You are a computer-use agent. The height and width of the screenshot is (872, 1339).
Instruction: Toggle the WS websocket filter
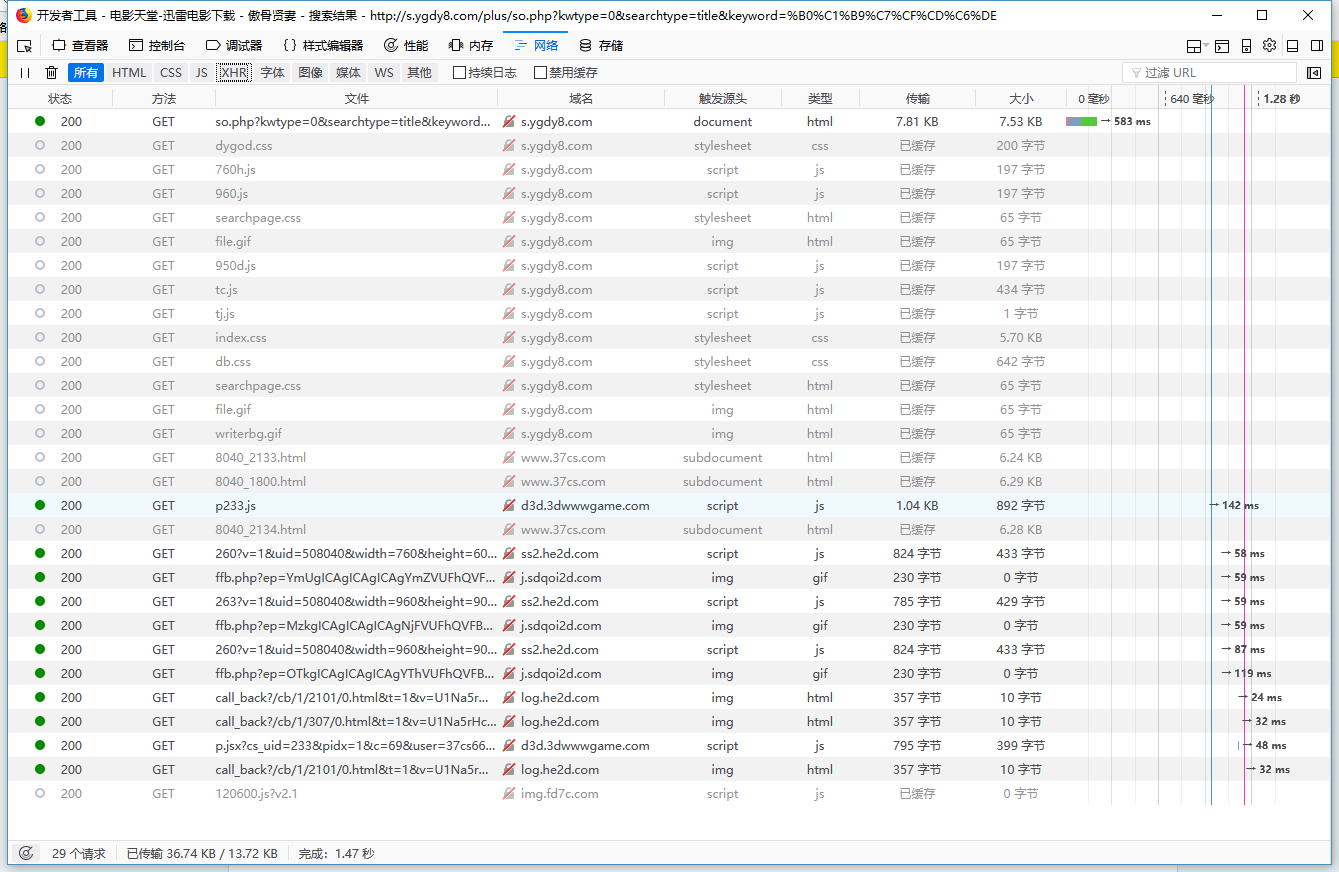coord(384,73)
